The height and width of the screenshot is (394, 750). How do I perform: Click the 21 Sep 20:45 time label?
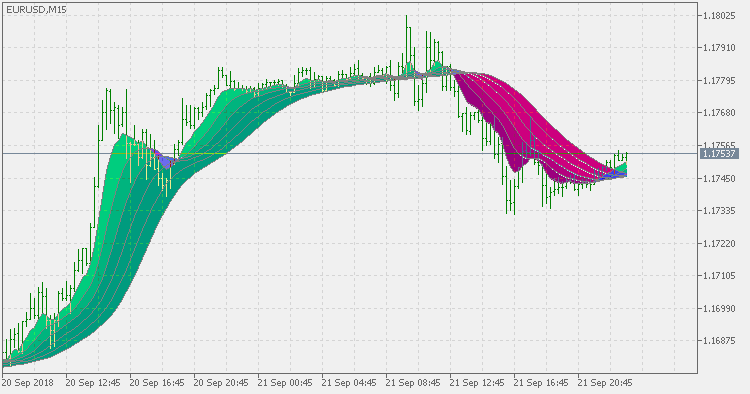[605, 383]
